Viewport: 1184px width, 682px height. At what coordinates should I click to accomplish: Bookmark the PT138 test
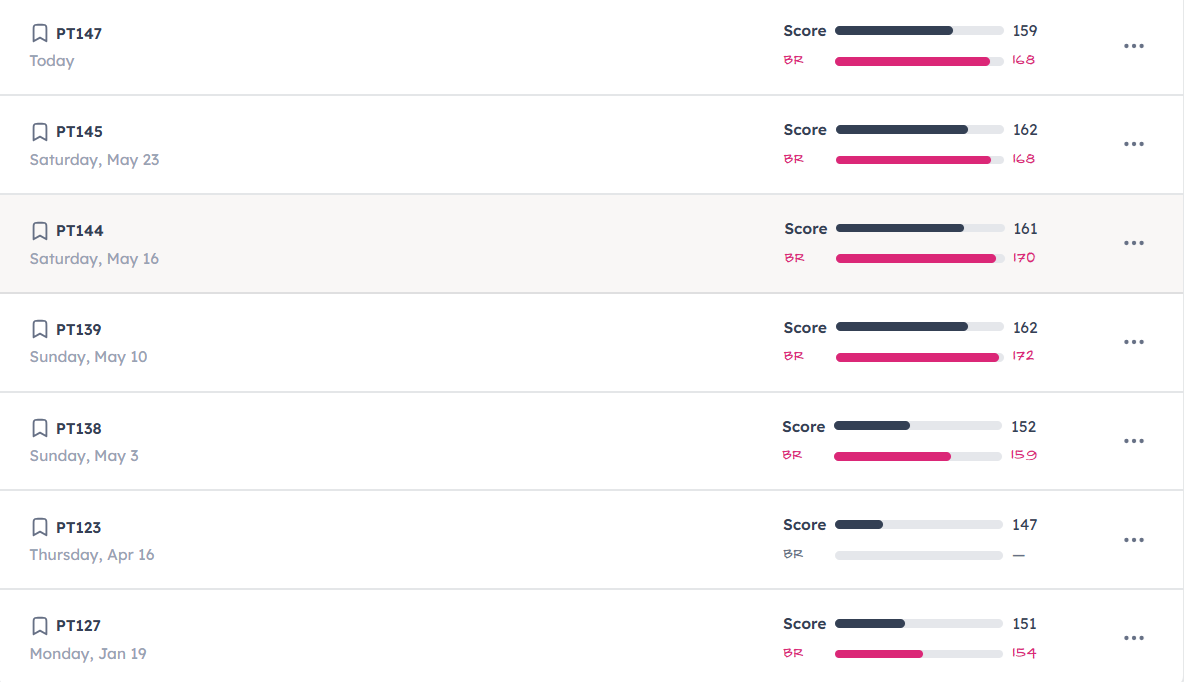40,428
